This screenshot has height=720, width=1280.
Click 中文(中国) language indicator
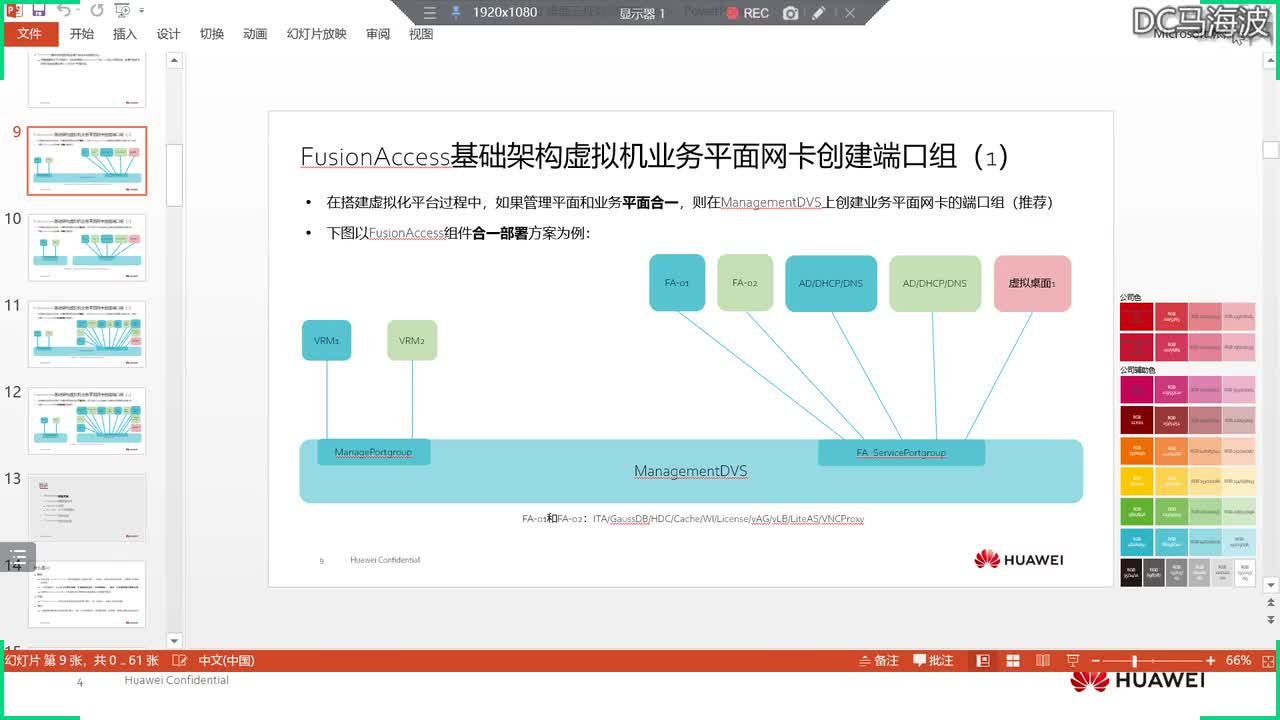point(226,661)
